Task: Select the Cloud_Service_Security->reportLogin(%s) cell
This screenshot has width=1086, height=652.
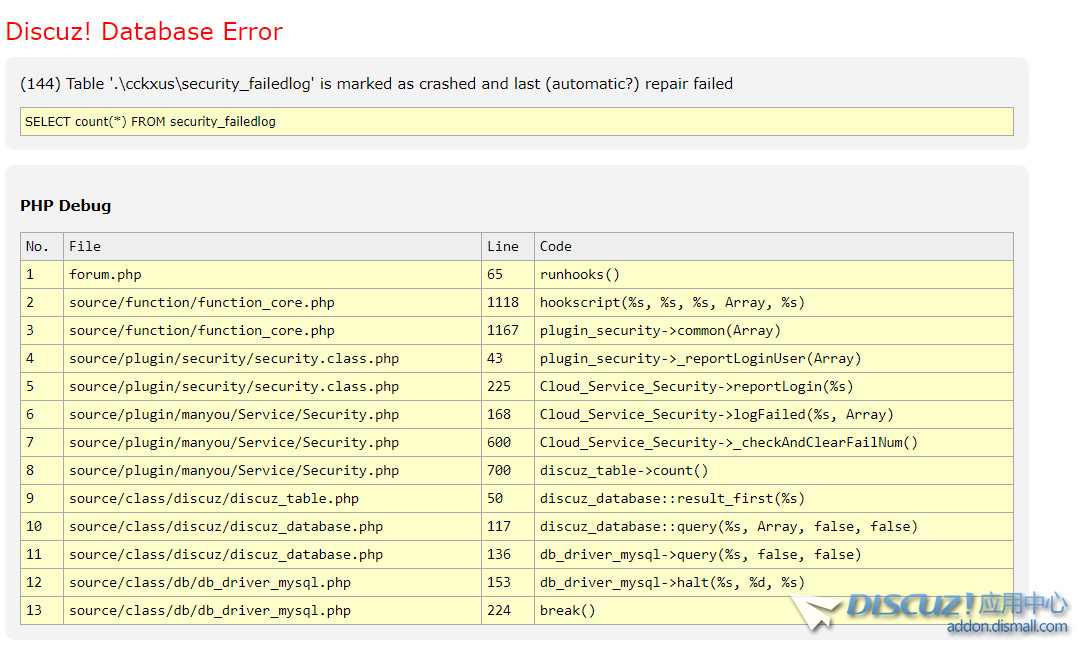Action: pyautogui.click(x=696, y=386)
